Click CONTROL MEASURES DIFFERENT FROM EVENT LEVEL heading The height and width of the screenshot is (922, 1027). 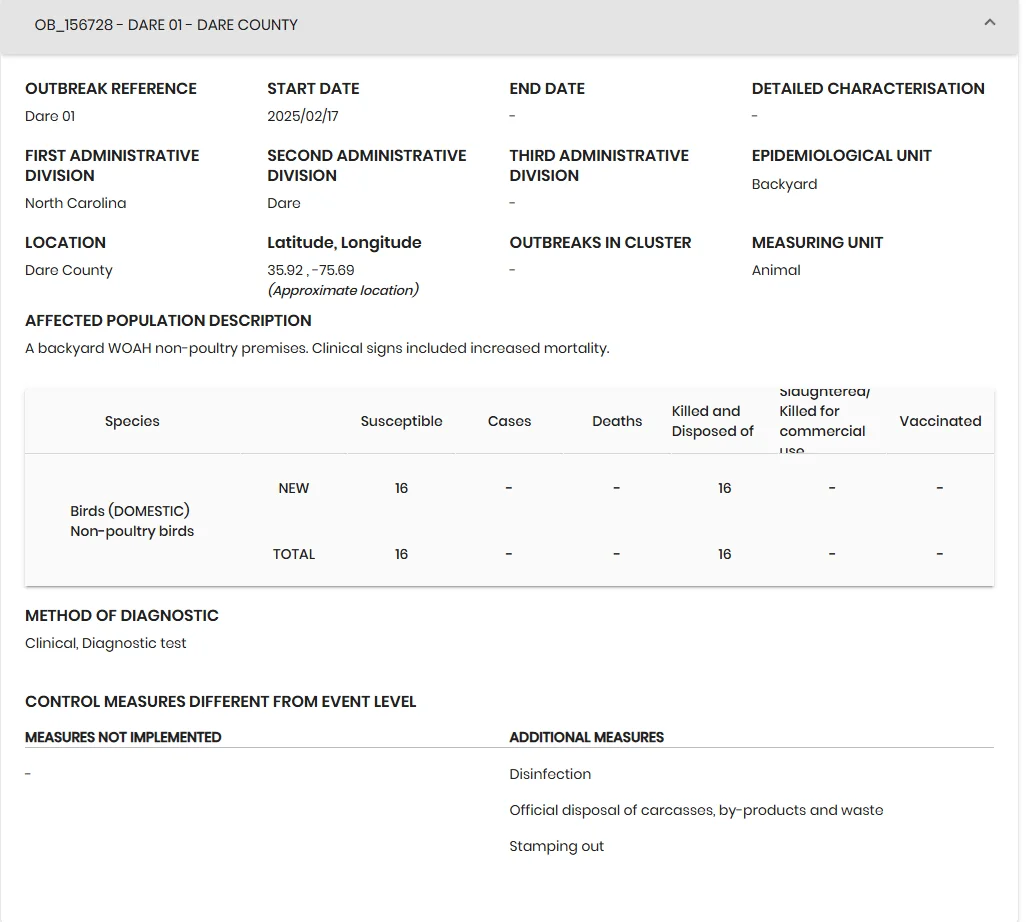click(221, 701)
